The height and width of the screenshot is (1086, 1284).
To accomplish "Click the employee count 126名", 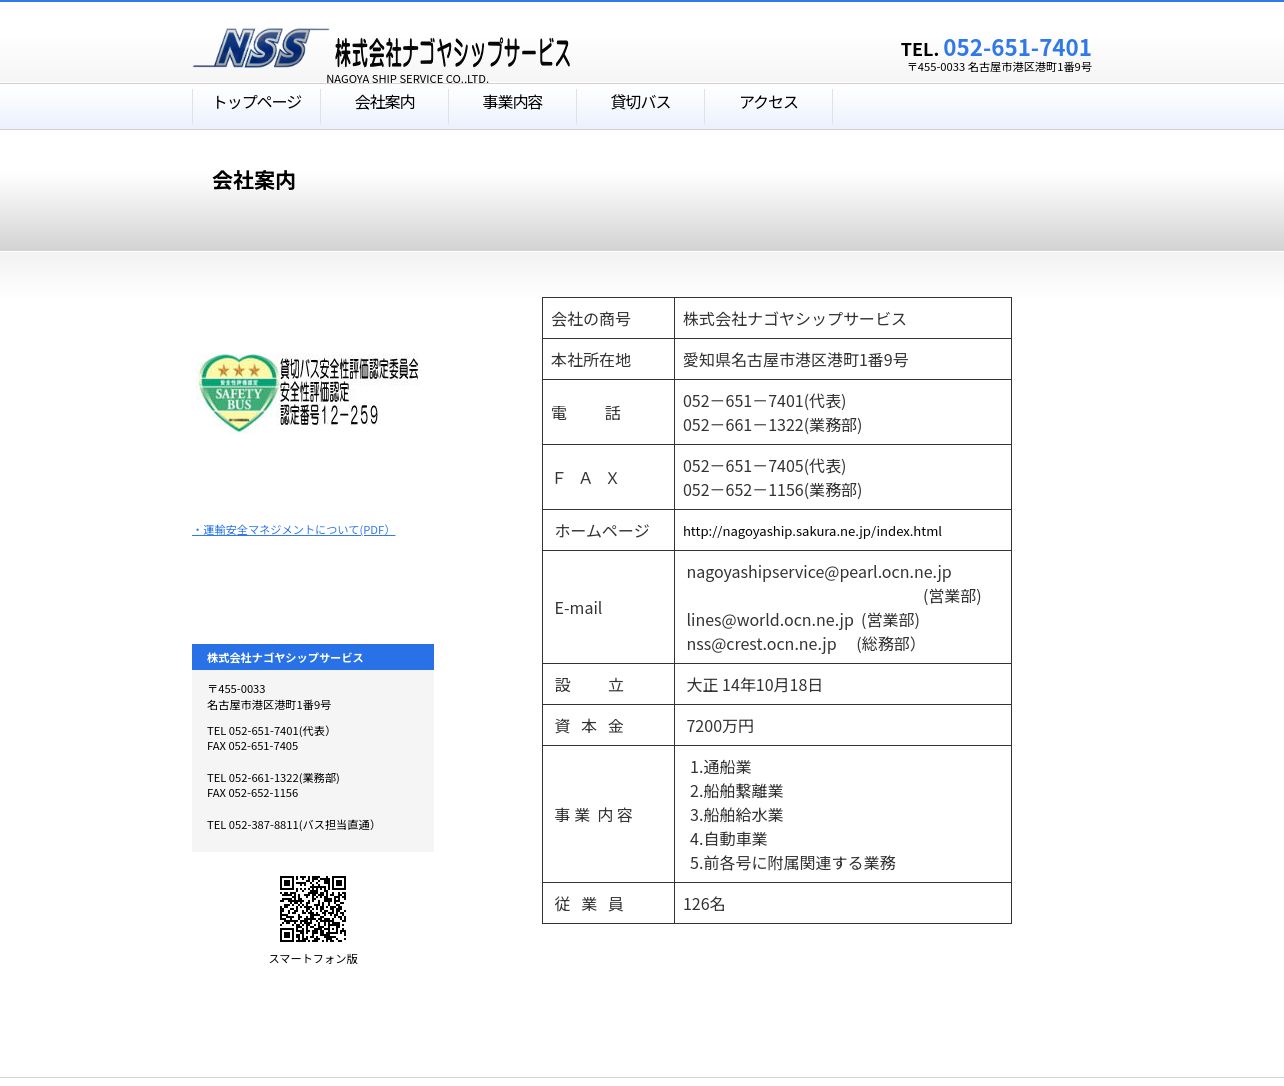I will (x=704, y=904).
